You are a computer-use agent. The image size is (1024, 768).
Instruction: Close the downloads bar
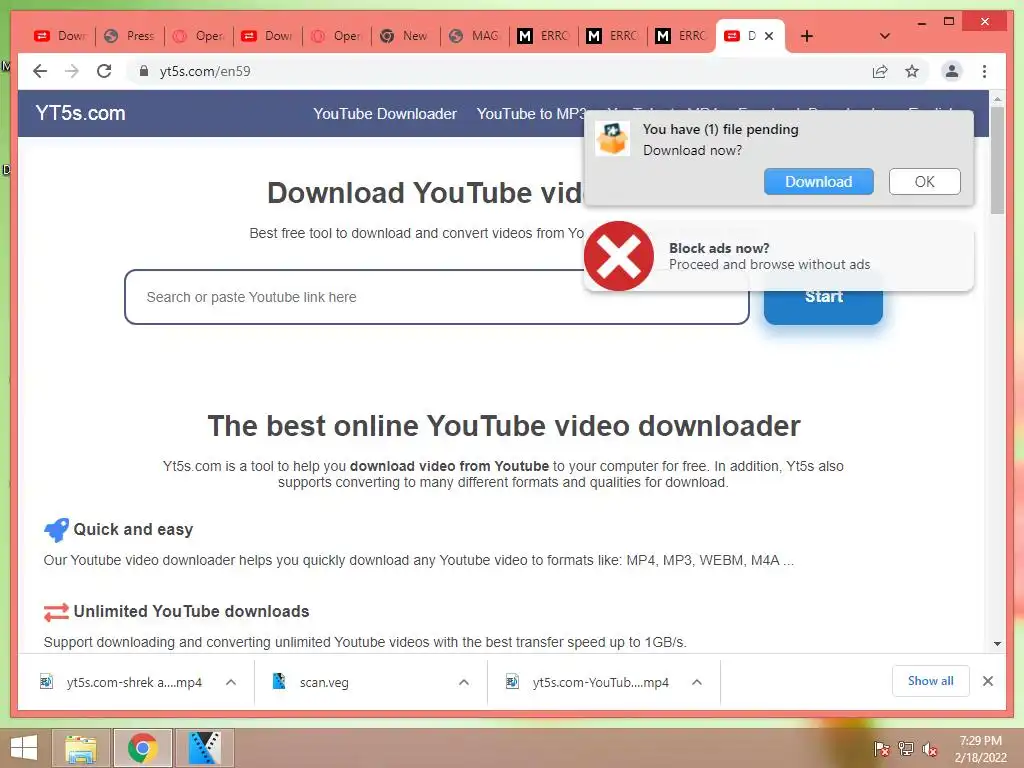point(988,681)
